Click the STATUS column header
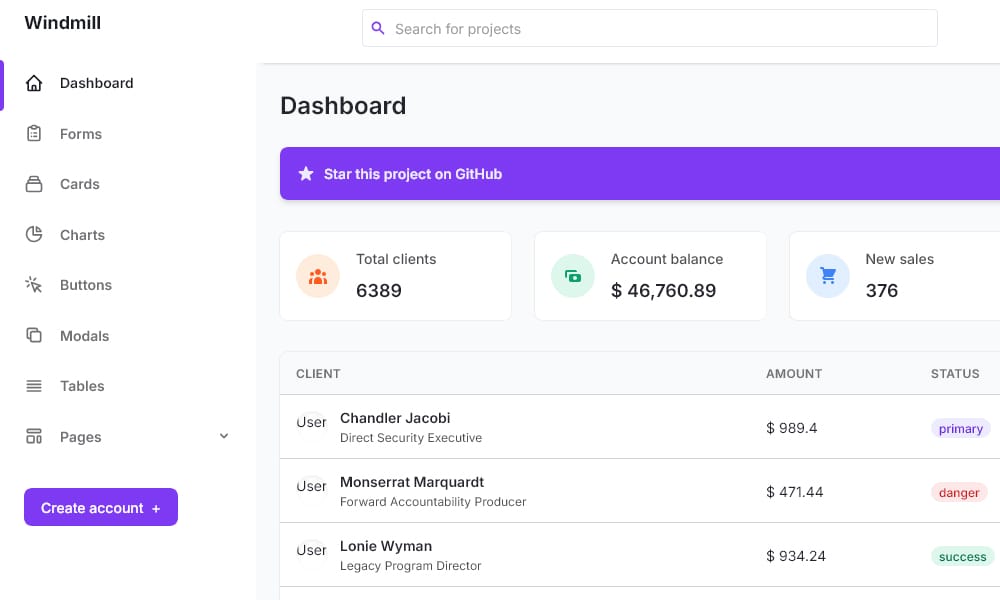Image resolution: width=1000 pixels, height=600 pixels. click(955, 374)
